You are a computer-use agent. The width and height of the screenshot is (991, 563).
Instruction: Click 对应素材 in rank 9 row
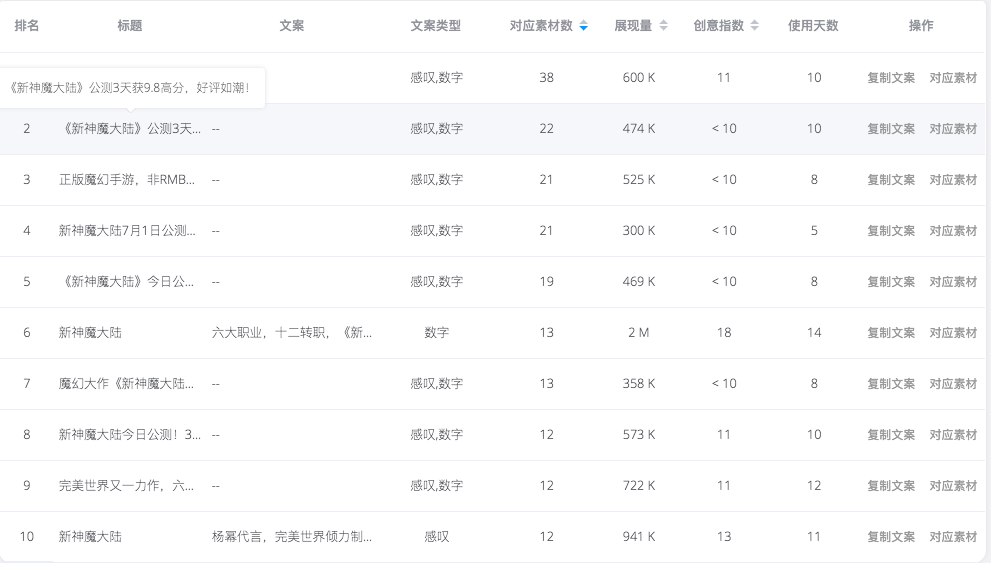tap(953, 486)
